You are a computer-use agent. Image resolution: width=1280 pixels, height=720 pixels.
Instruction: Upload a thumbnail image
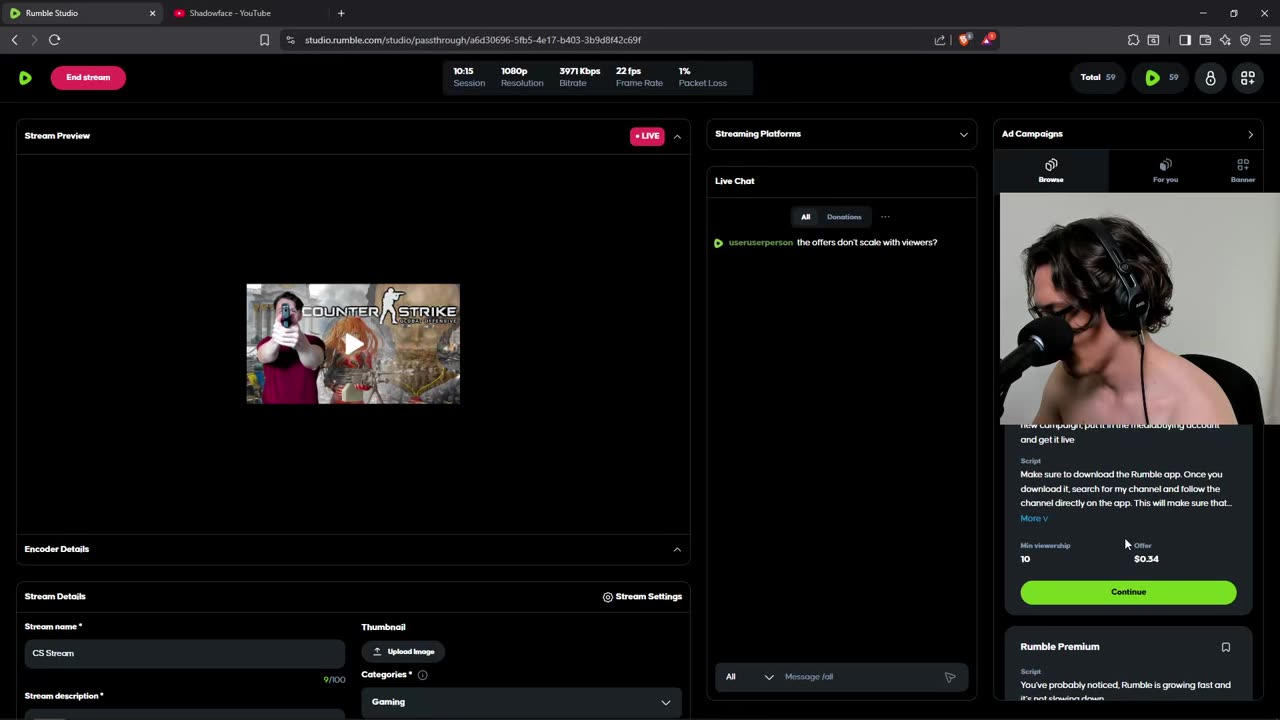click(x=403, y=651)
